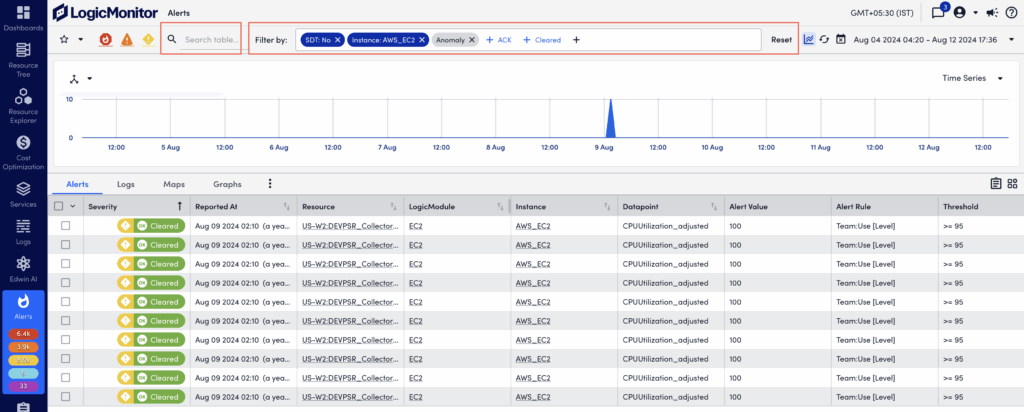The image size is (1024, 412).
Task: Switch to the Logs tab
Action: pos(126,184)
